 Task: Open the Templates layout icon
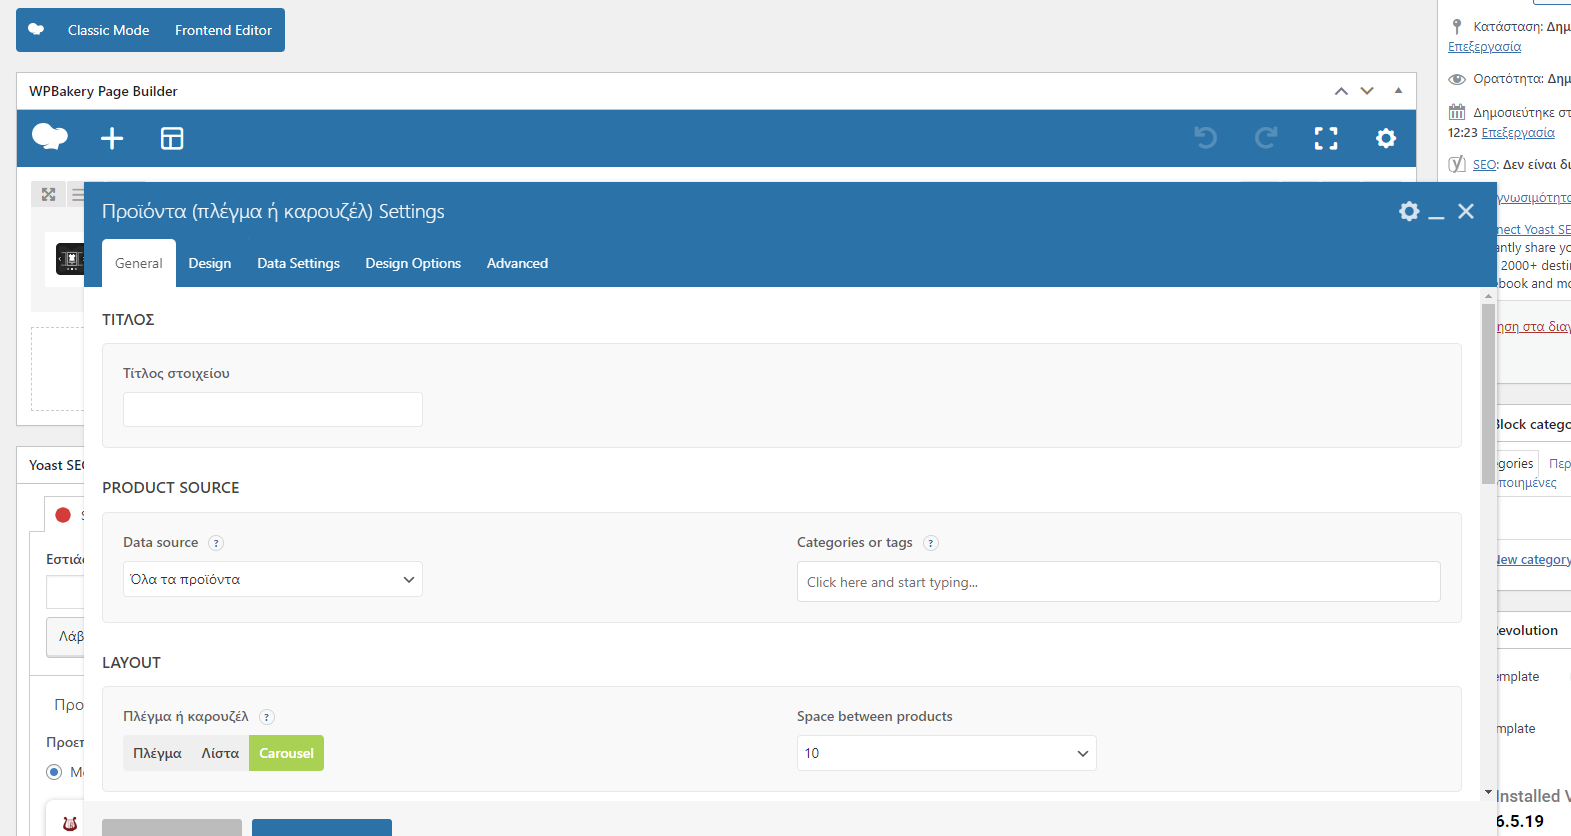(172, 138)
